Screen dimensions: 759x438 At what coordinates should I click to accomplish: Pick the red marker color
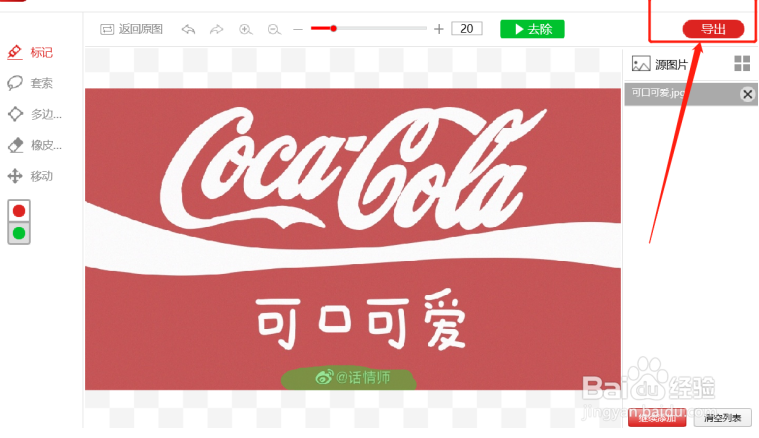(x=19, y=211)
